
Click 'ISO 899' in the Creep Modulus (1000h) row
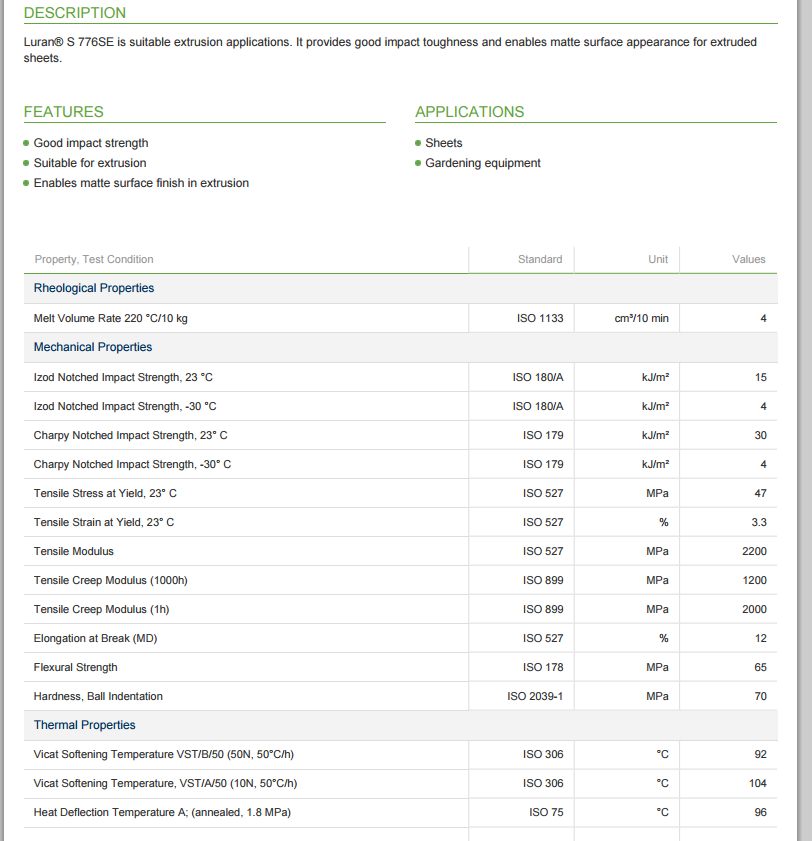click(543, 580)
